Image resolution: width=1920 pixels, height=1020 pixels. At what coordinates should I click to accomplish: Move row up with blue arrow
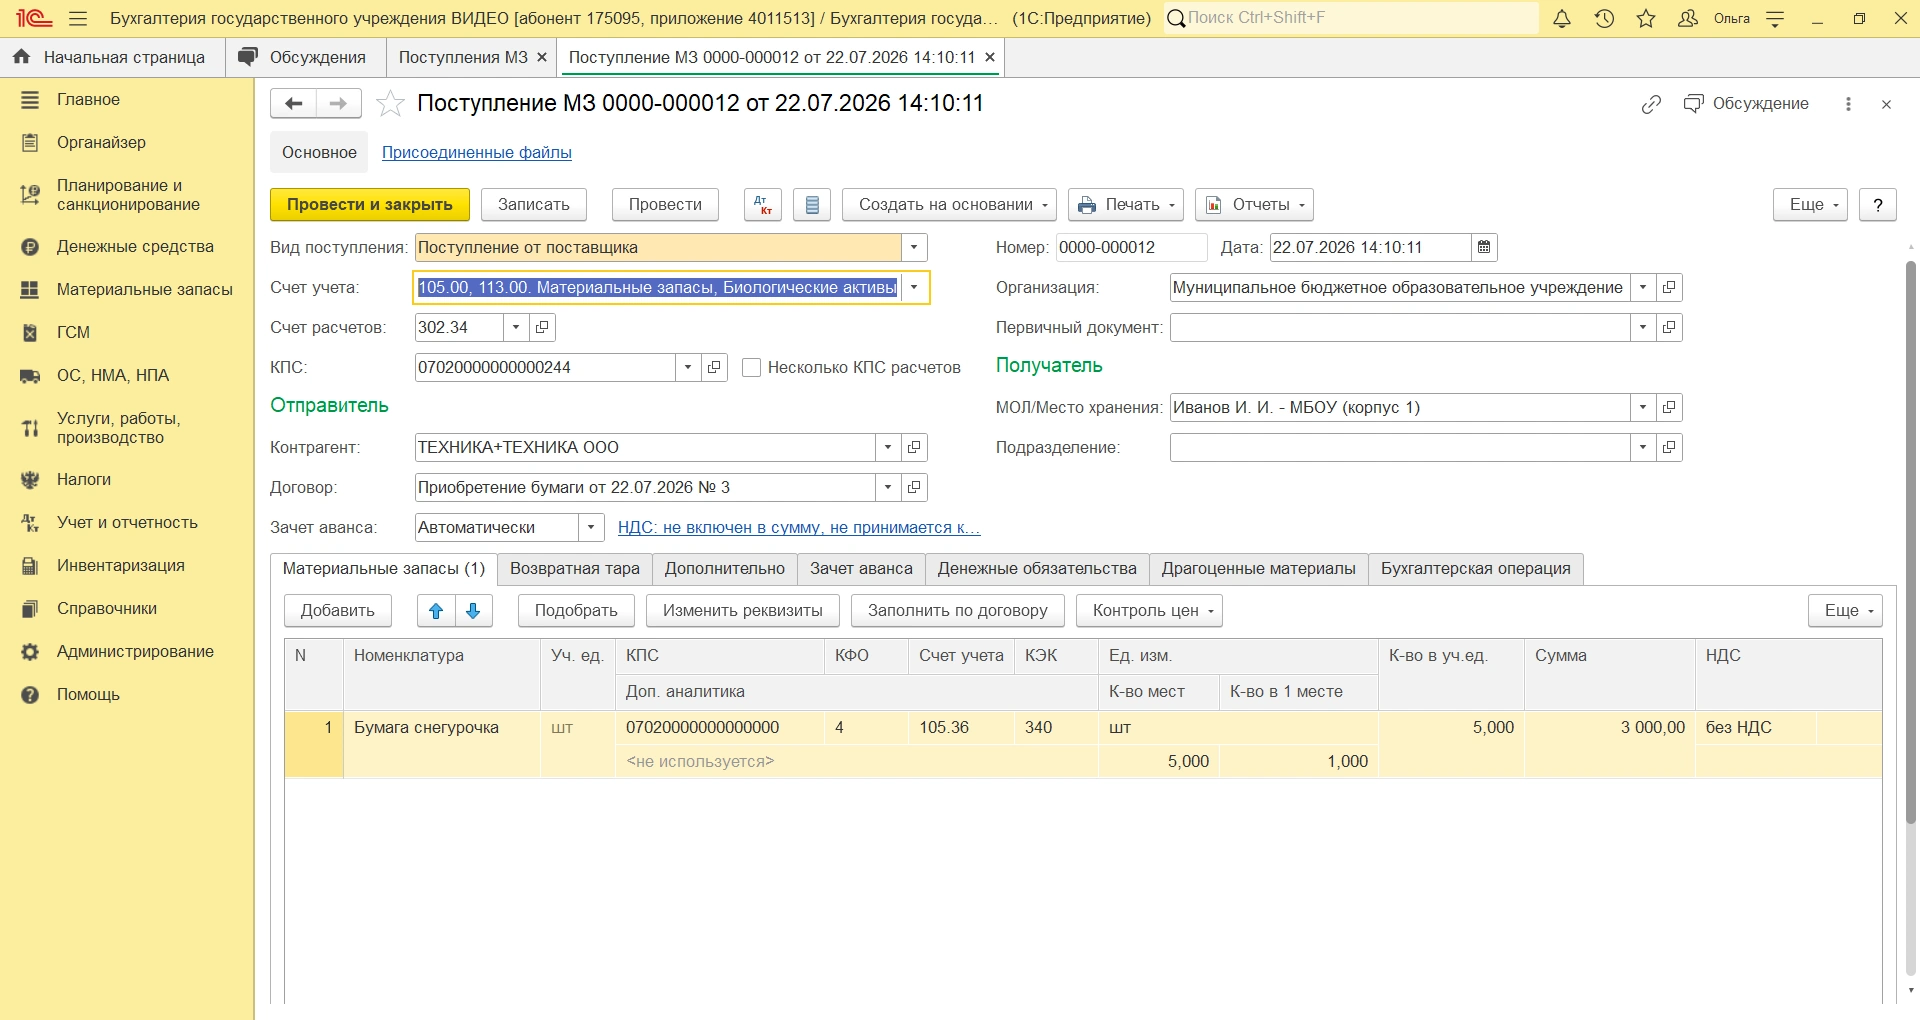(x=436, y=611)
